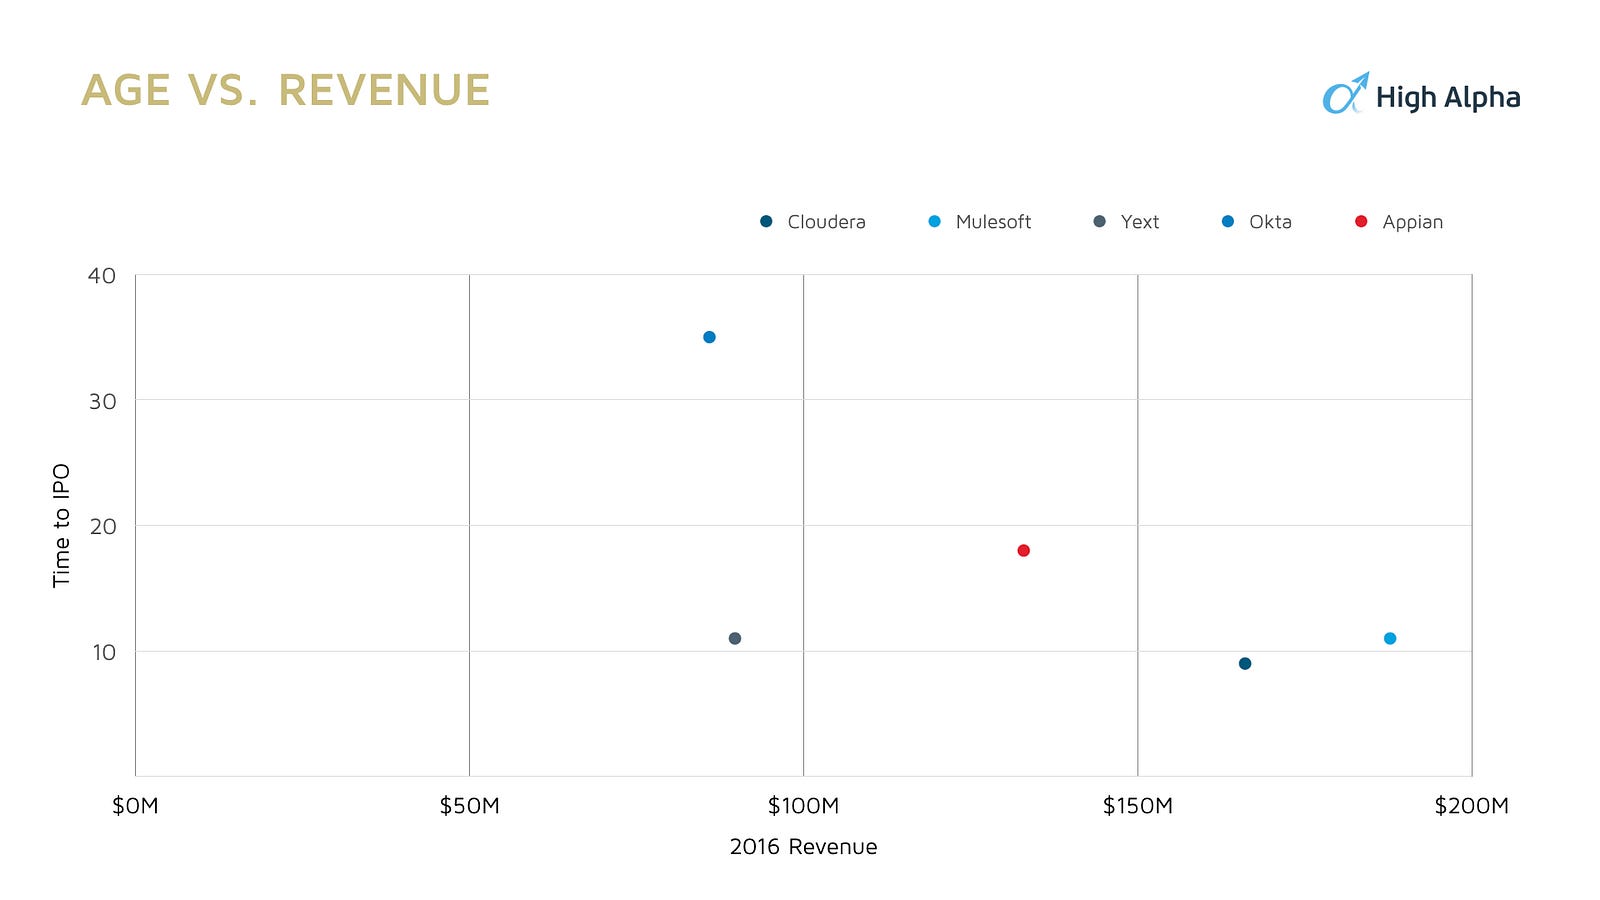Screen dimensions: 1600x900
Task: Click the y-axis value 10
Action: tap(104, 652)
